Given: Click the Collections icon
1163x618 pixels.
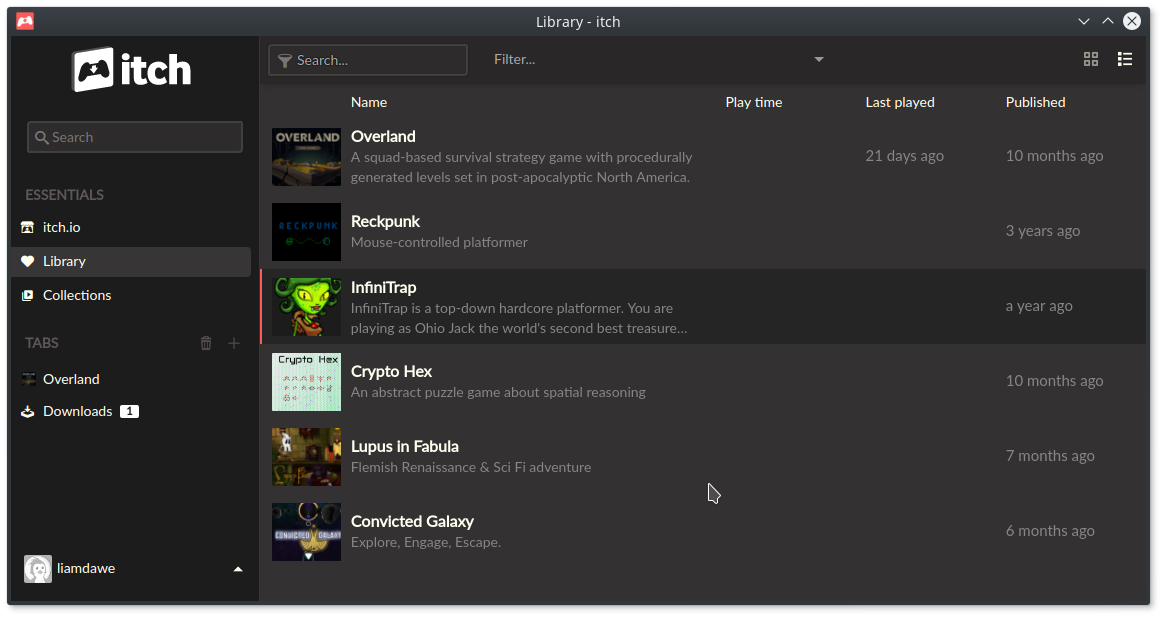Looking at the screenshot, I should 27,295.
